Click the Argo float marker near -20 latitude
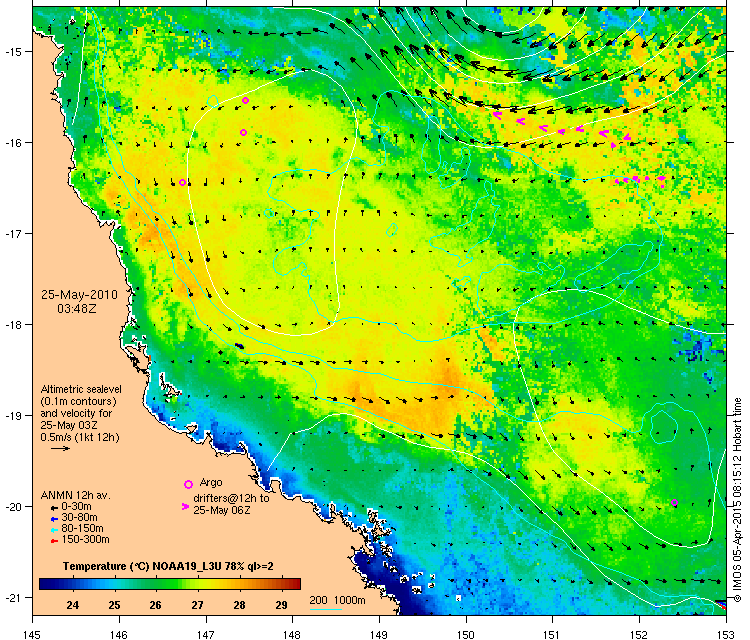This screenshot has height=640, width=750. [674, 503]
